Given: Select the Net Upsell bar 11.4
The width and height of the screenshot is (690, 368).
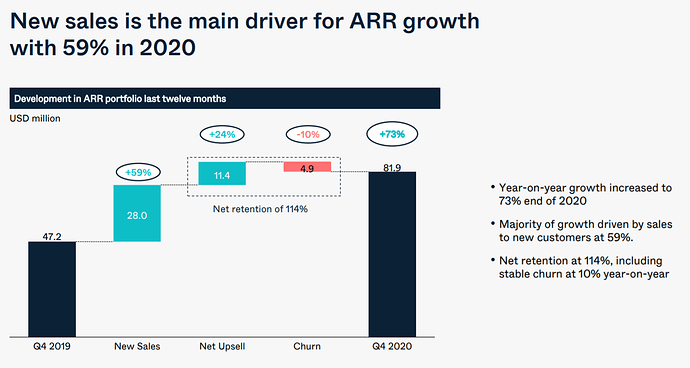Looking at the screenshot, I should coord(222,173).
